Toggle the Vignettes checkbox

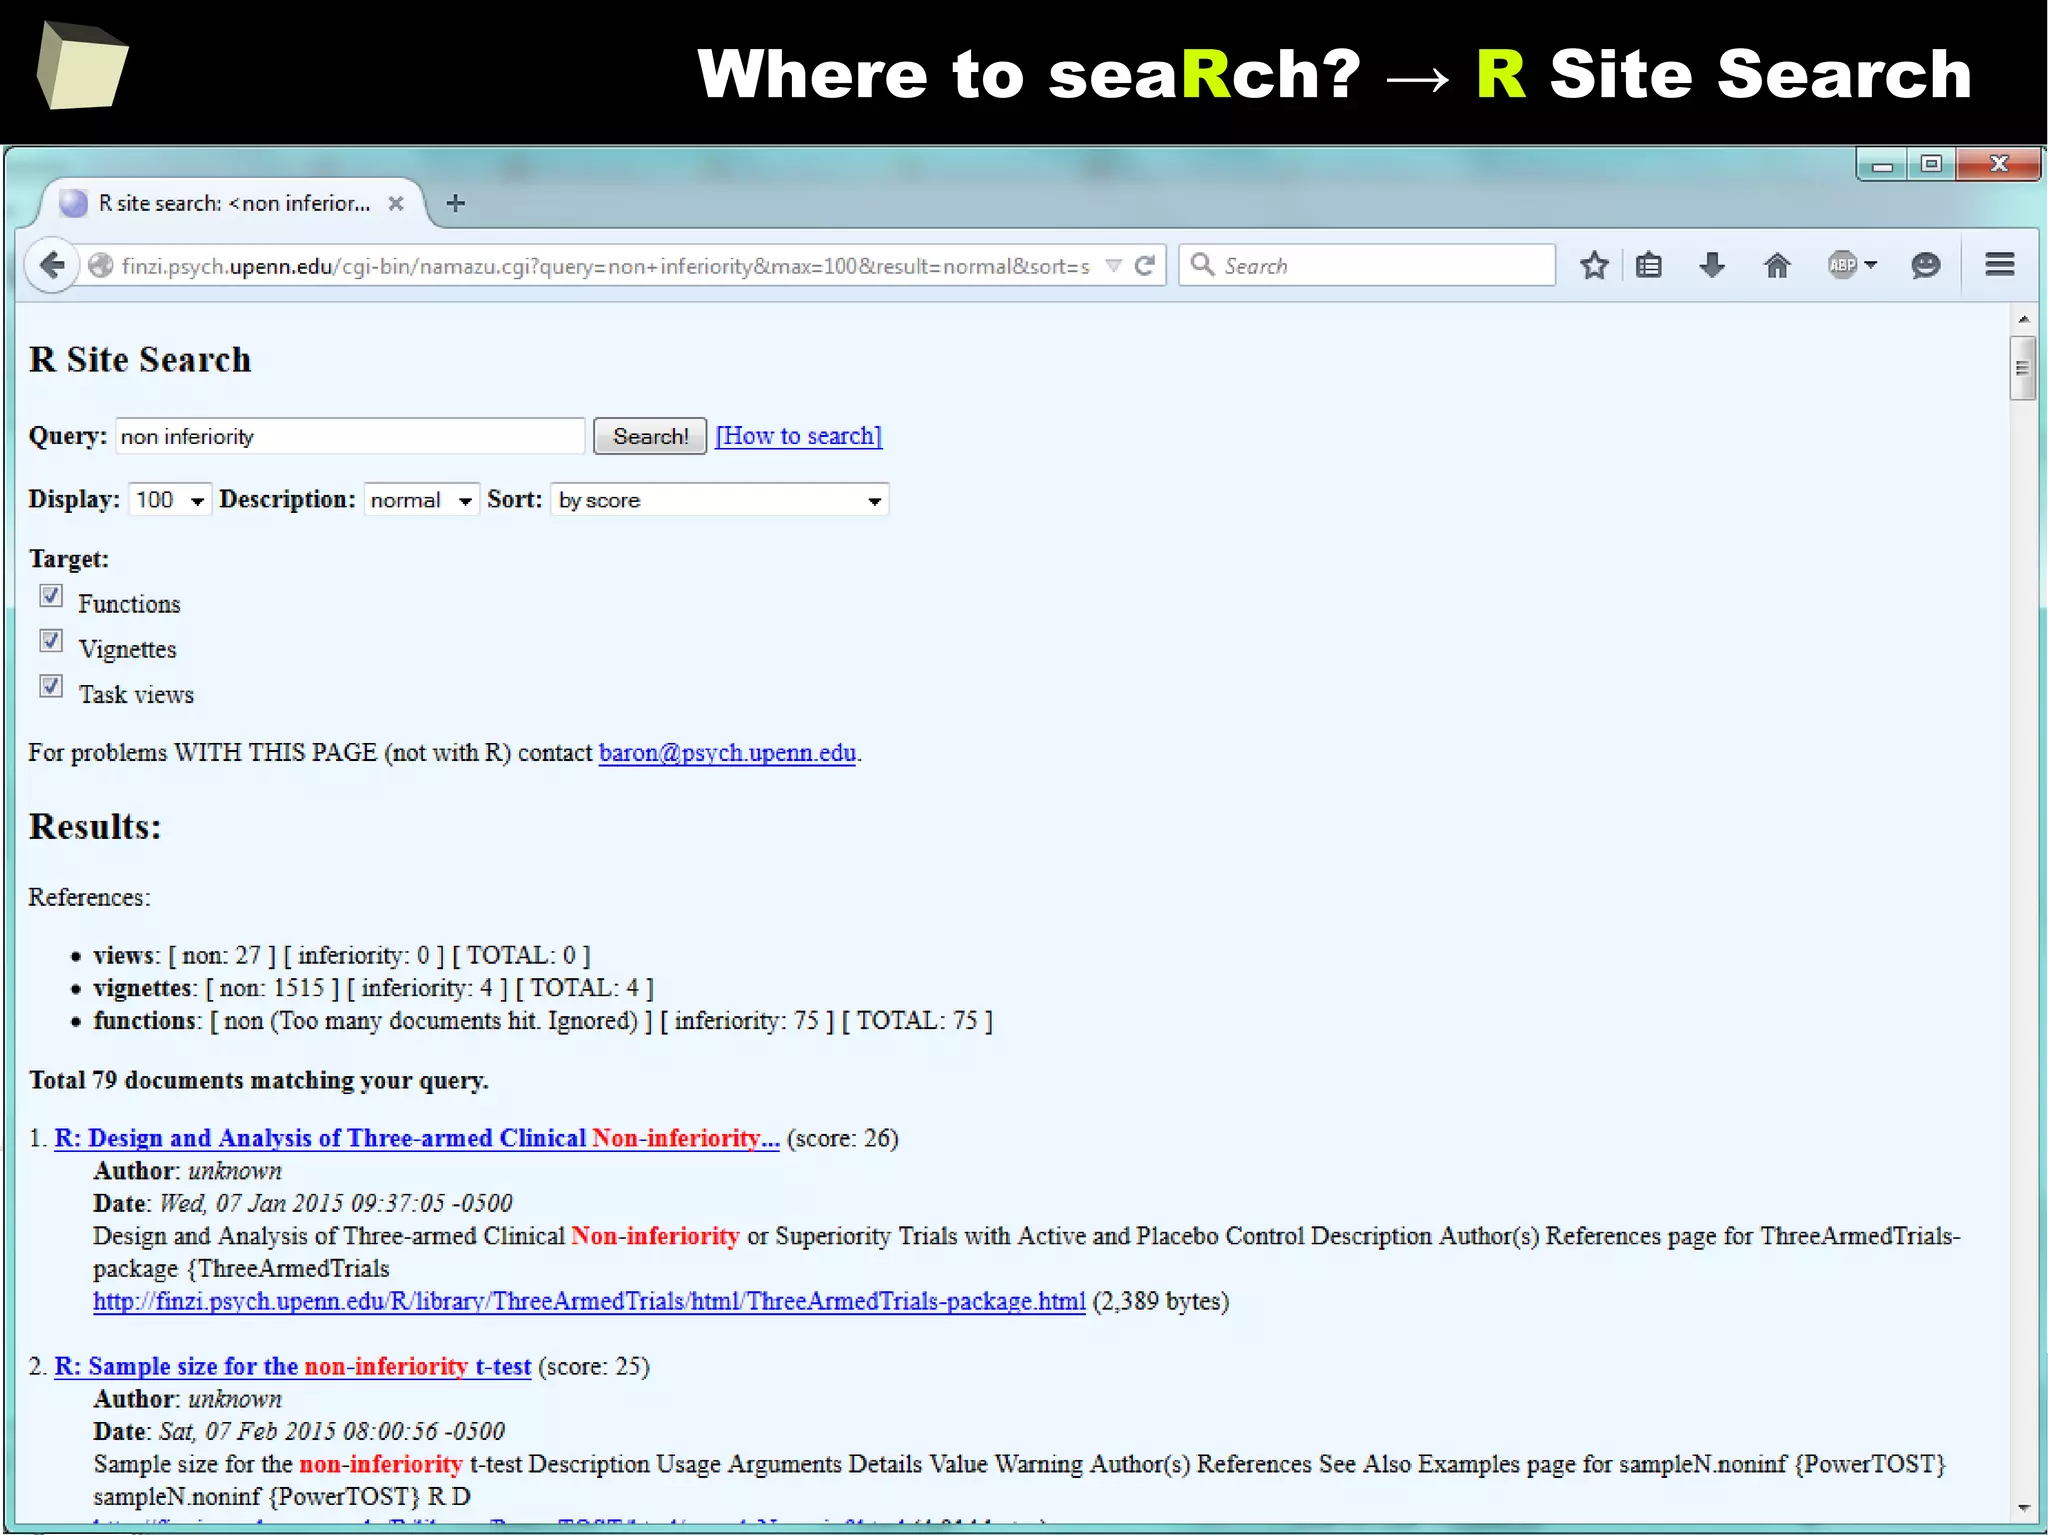(51, 641)
